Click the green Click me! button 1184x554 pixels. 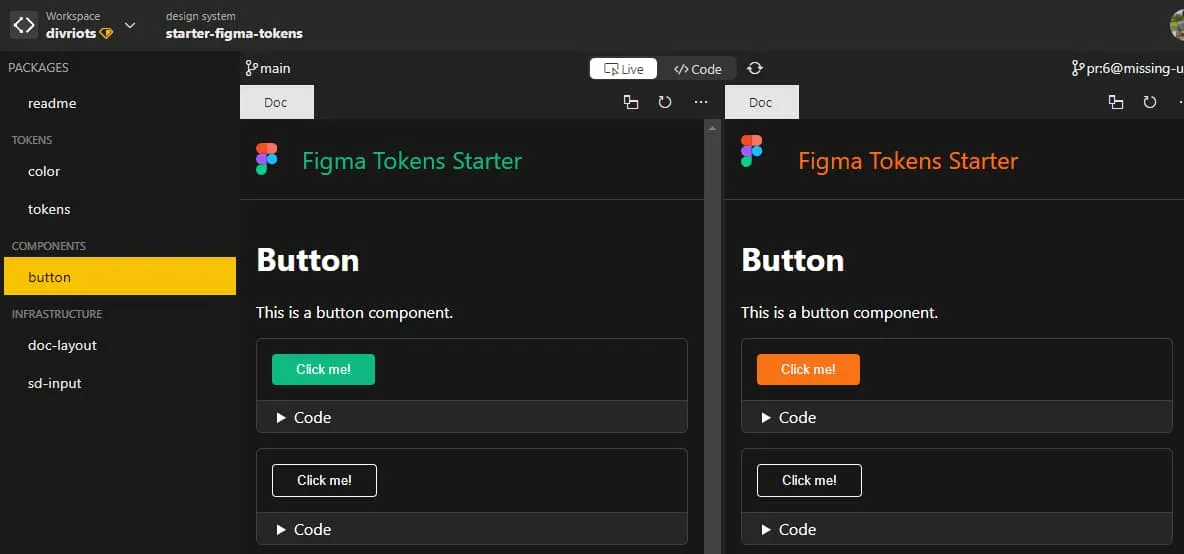(323, 369)
